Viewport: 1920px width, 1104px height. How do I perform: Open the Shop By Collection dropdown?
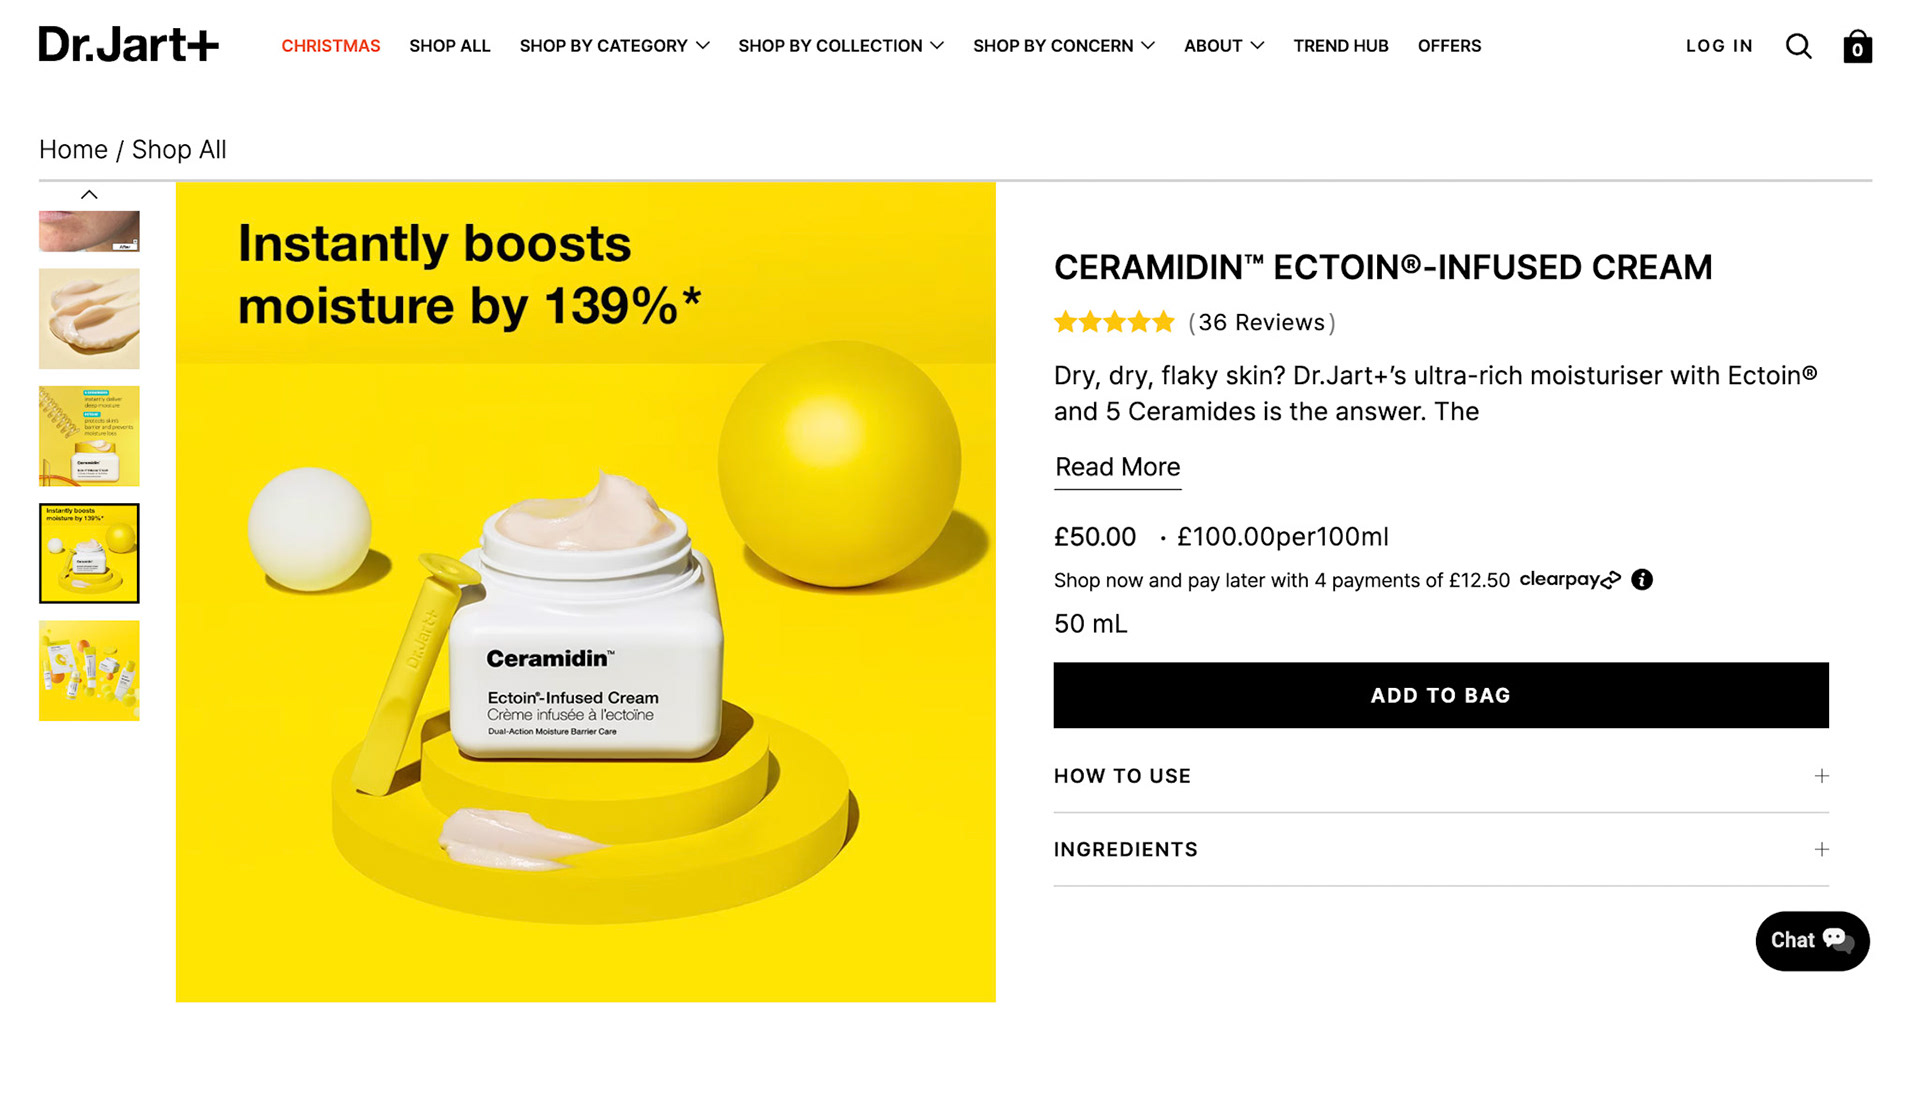[x=841, y=46]
